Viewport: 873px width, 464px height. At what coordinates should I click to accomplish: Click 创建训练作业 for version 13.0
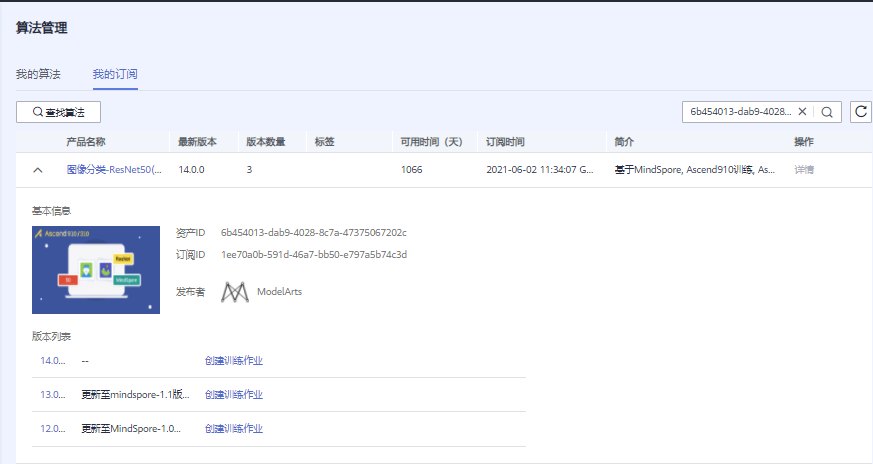tap(233, 394)
